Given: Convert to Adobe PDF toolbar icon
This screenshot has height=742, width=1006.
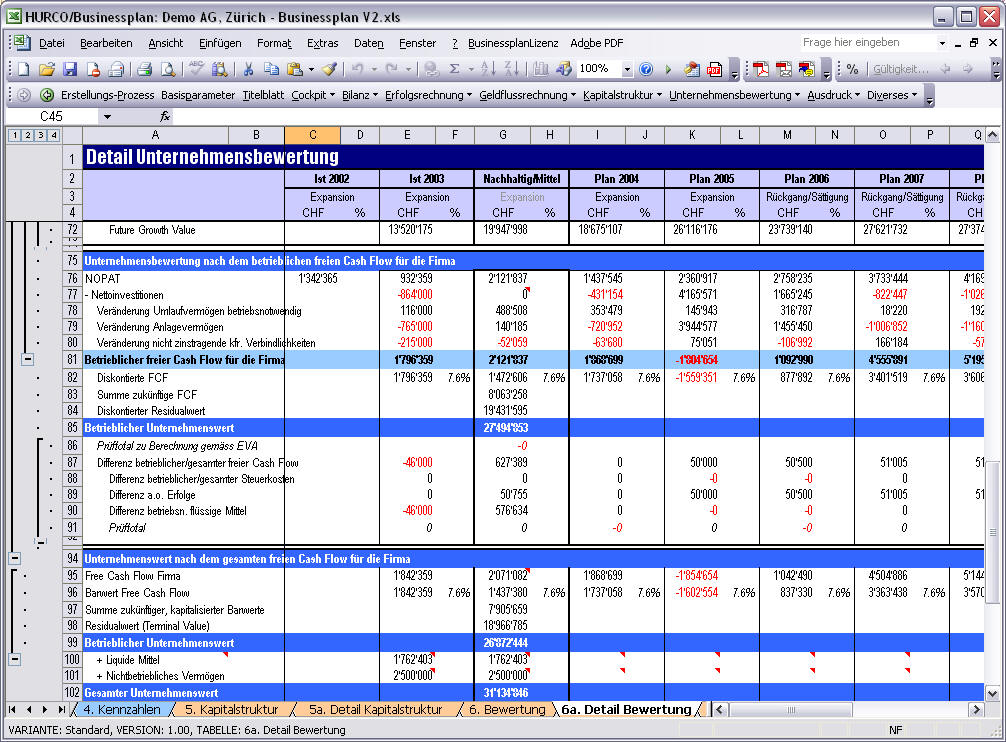Looking at the screenshot, I should tap(761, 69).
